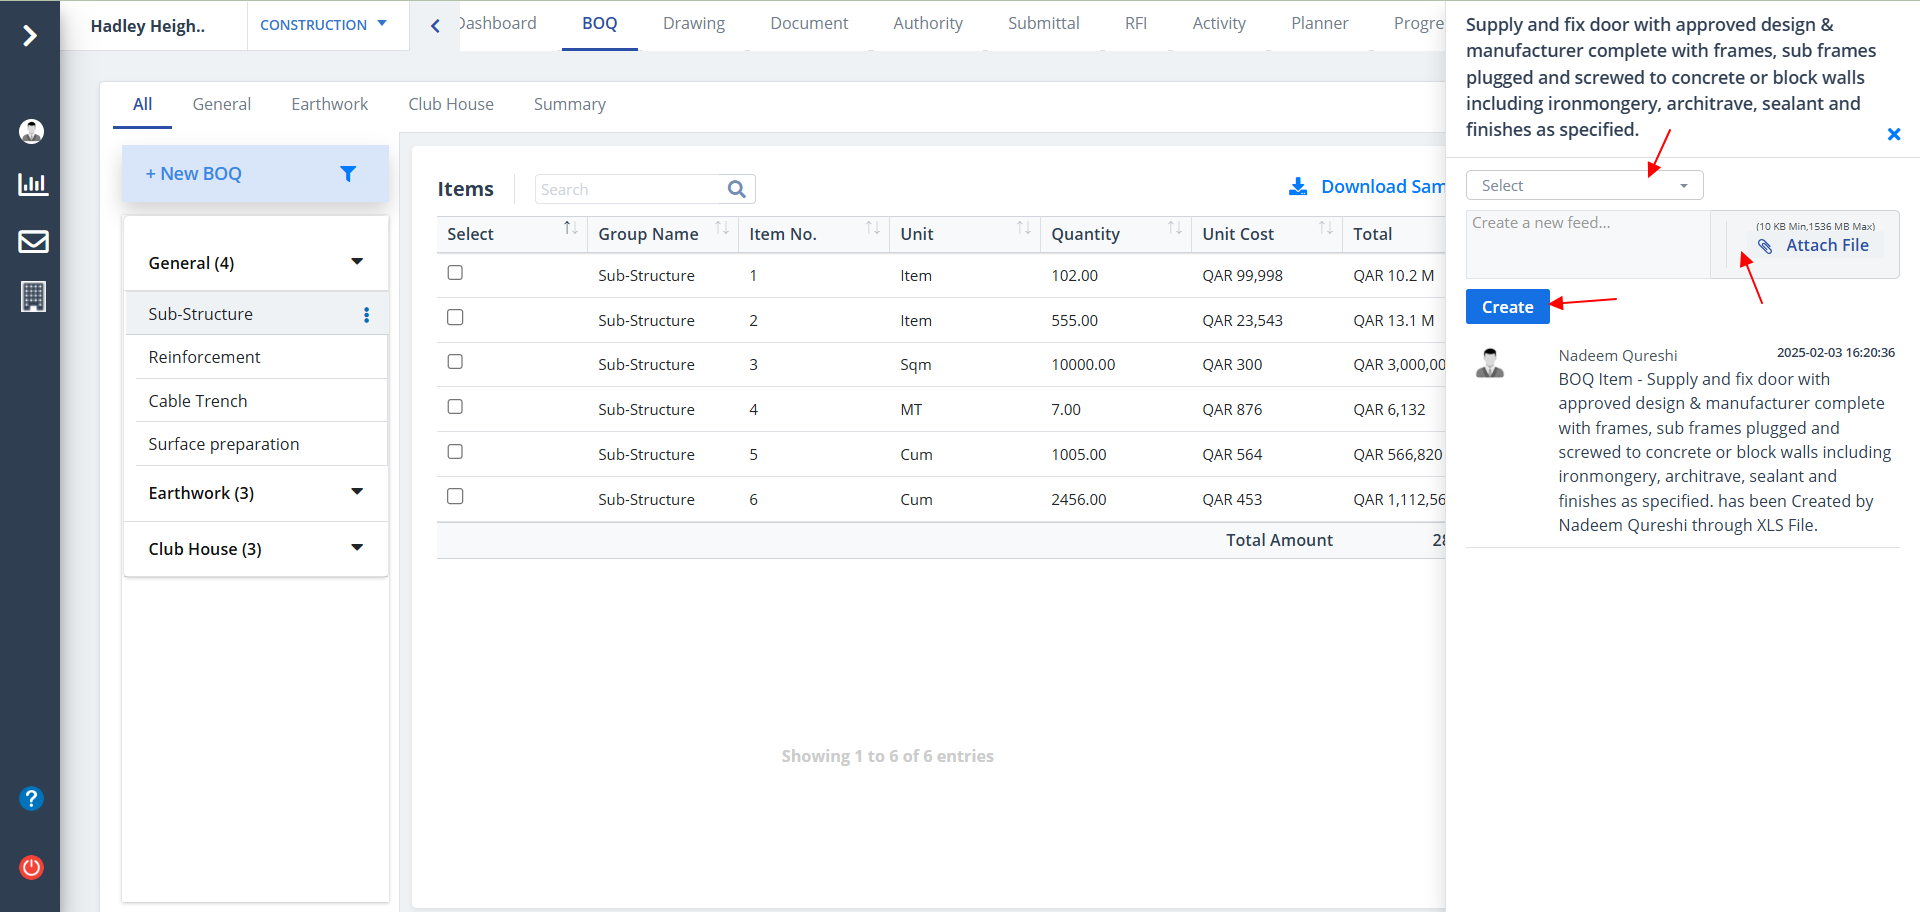This screenshot has width=1920, height=912.
Task: Click the Attach File link
Action: (1826, 246)
